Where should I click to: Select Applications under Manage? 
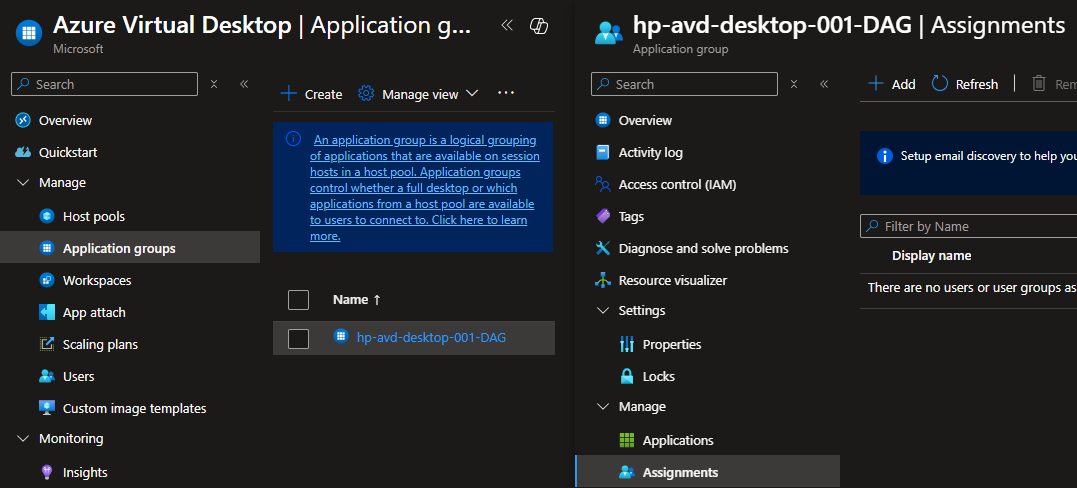point(677,440)
